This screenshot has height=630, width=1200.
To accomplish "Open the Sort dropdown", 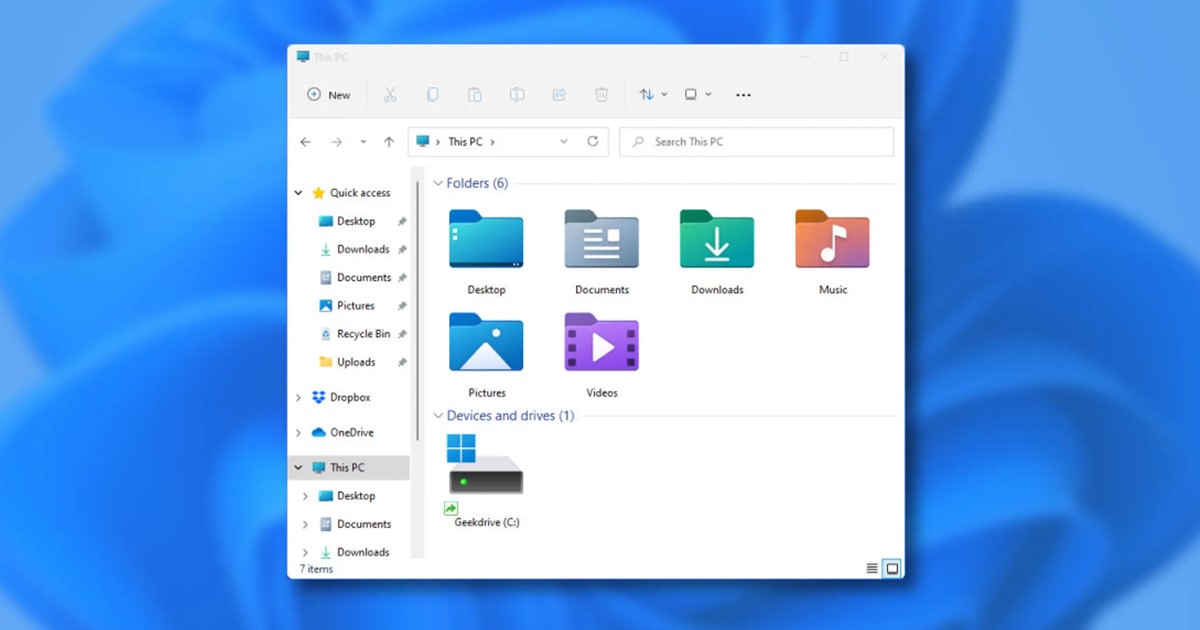I will tap(651, 94).
